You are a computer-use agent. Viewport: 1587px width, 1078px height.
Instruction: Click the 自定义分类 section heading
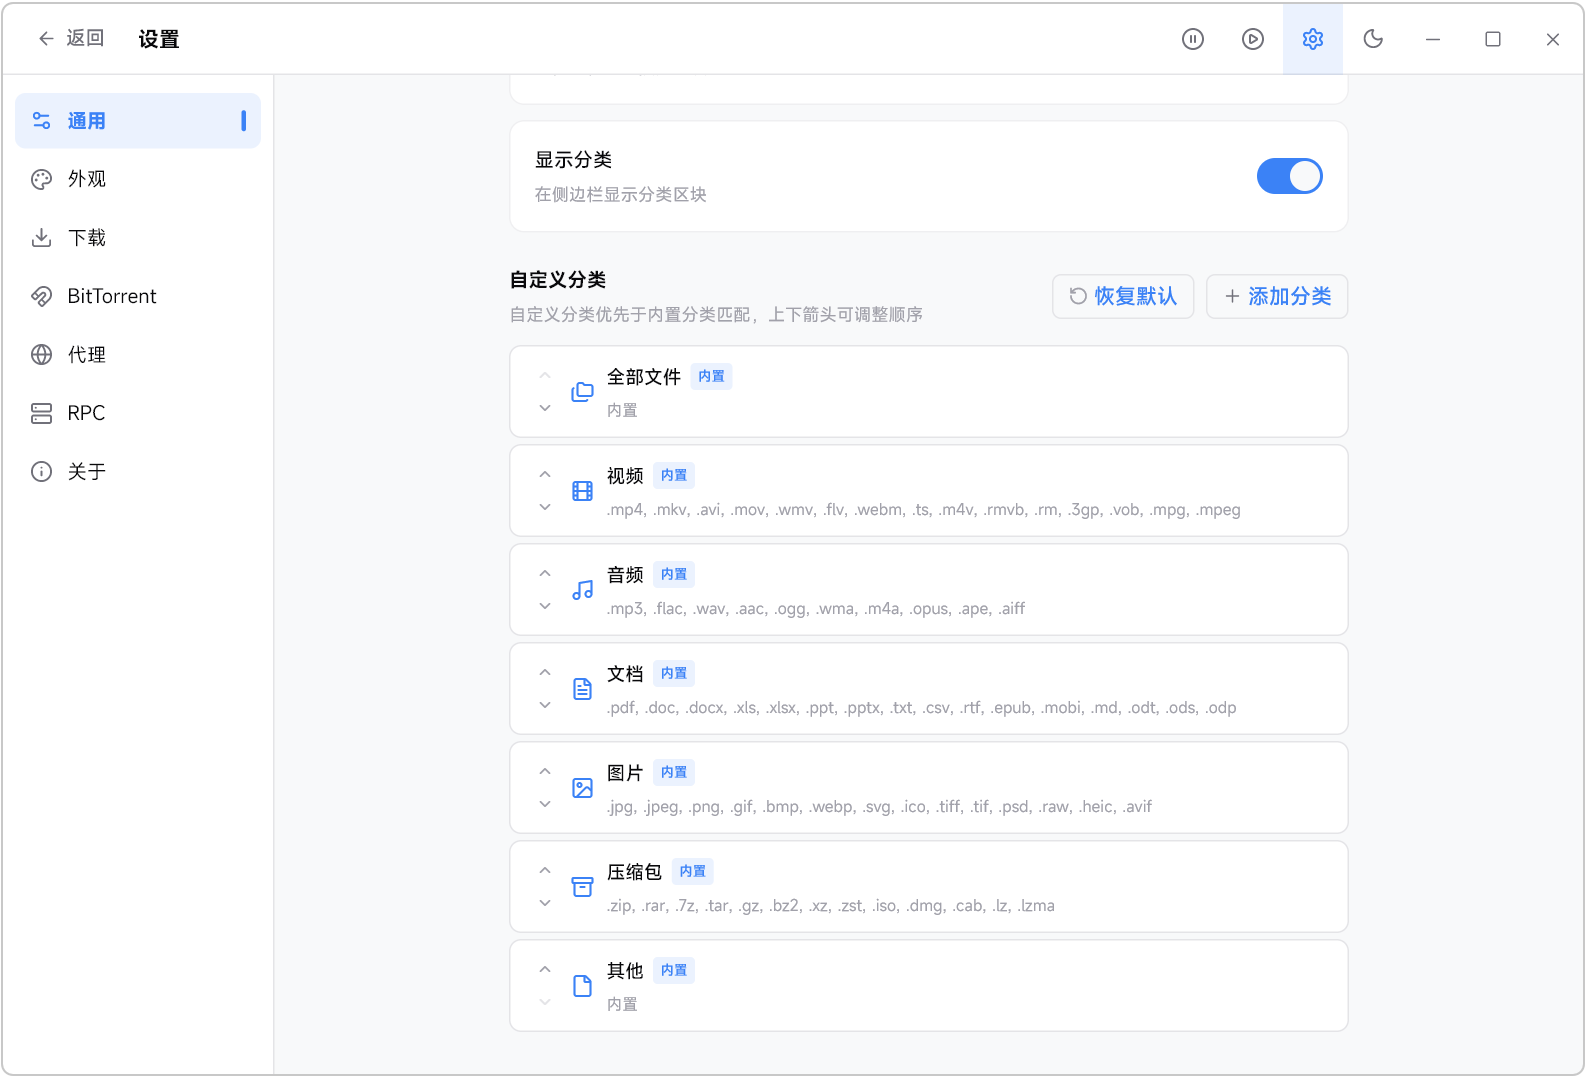click(558, 280)
